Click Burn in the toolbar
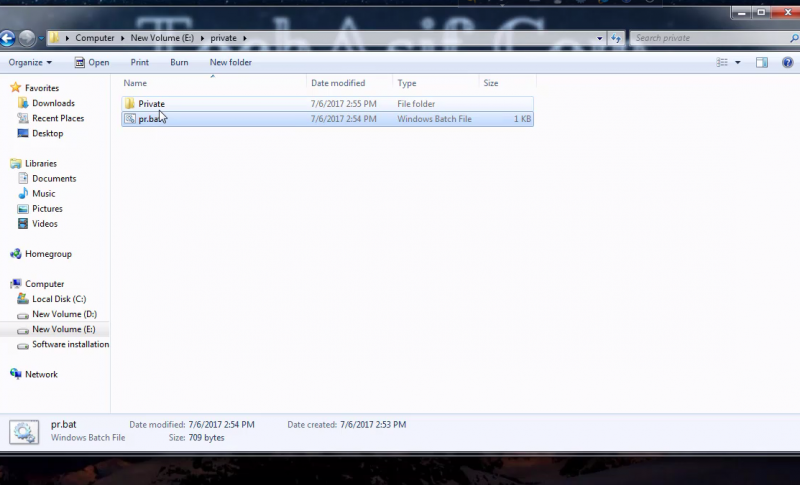The image size is (800, 485). [x=179, y=62]
